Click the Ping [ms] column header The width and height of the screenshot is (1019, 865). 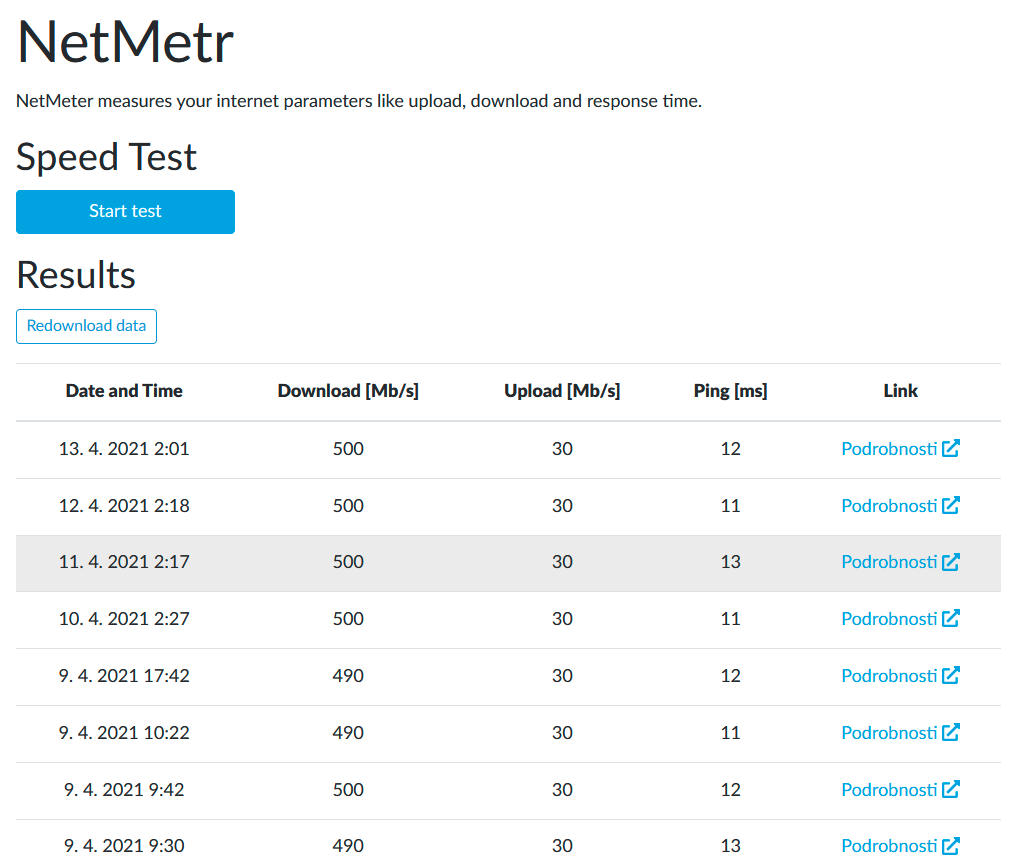730,391
